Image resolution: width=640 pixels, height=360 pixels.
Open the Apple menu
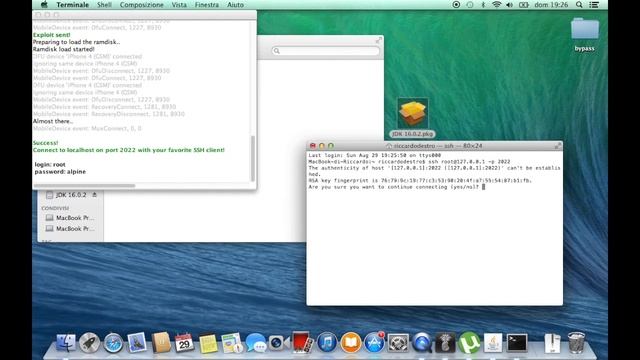(x=44, y=5)
